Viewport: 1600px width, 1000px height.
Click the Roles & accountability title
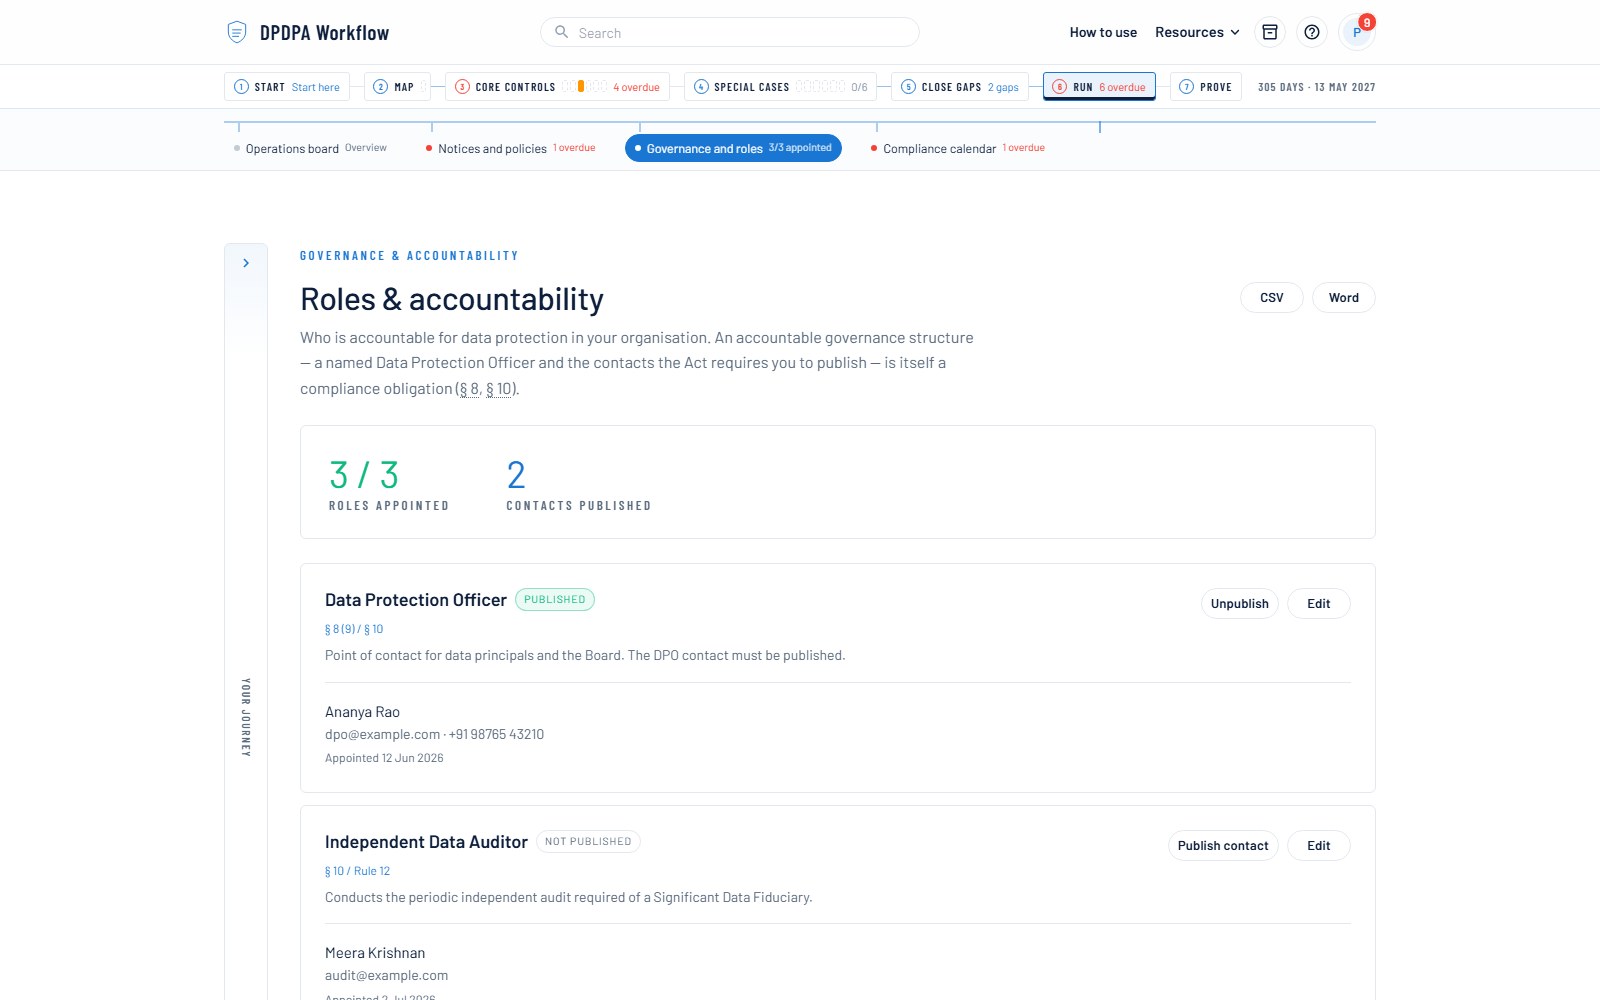(452, 299)
